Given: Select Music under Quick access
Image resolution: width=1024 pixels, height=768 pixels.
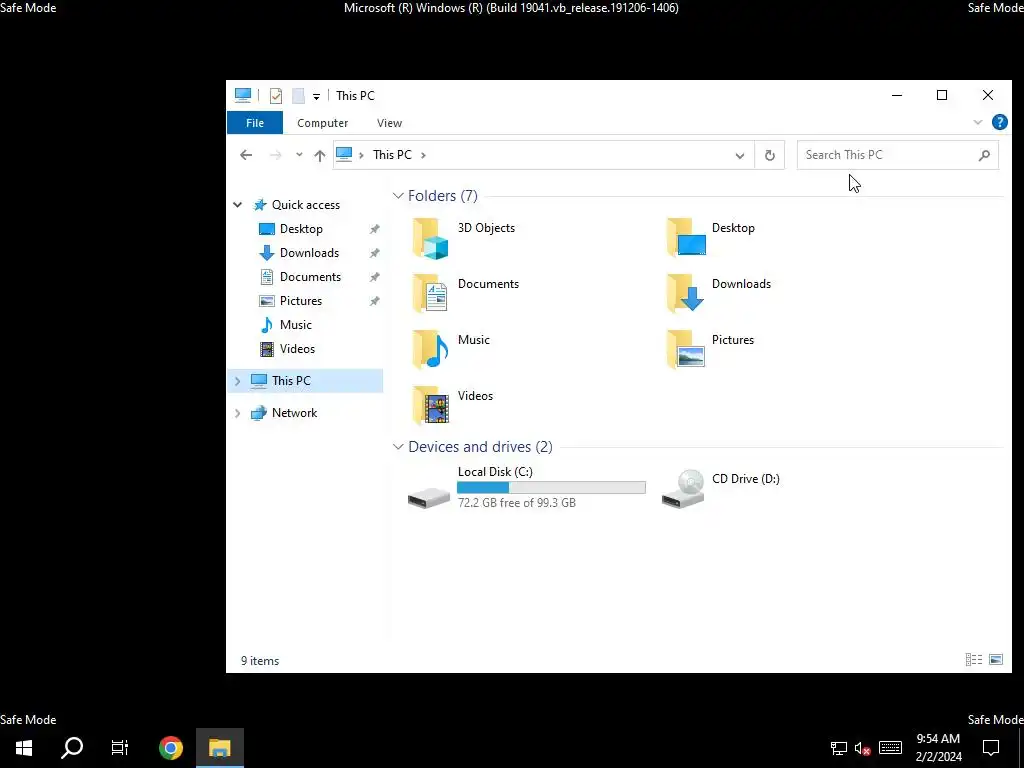Looking at the screenshot, I should pyautogui.click(x=296, y=325).
